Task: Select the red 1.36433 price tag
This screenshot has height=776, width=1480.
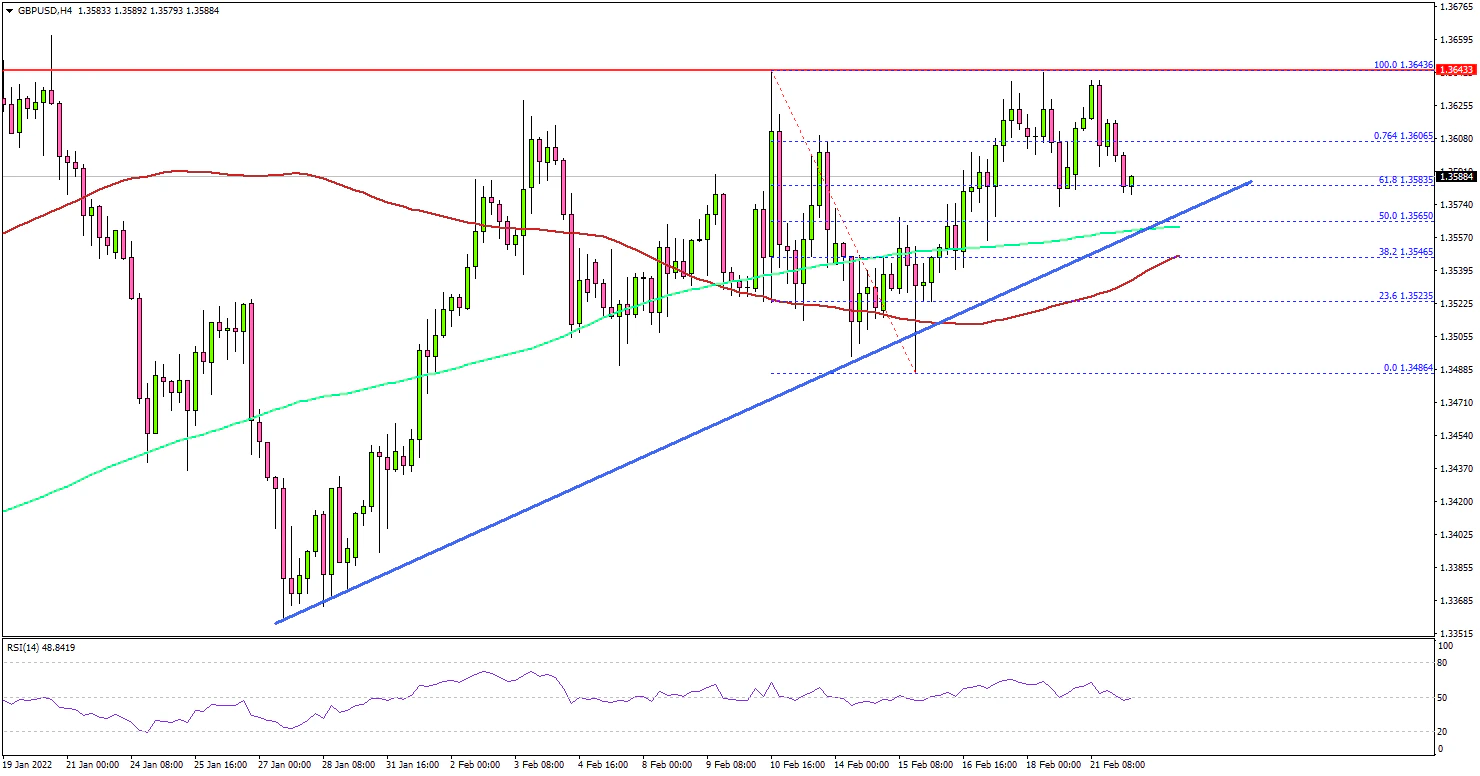Action: point(1457,70)
